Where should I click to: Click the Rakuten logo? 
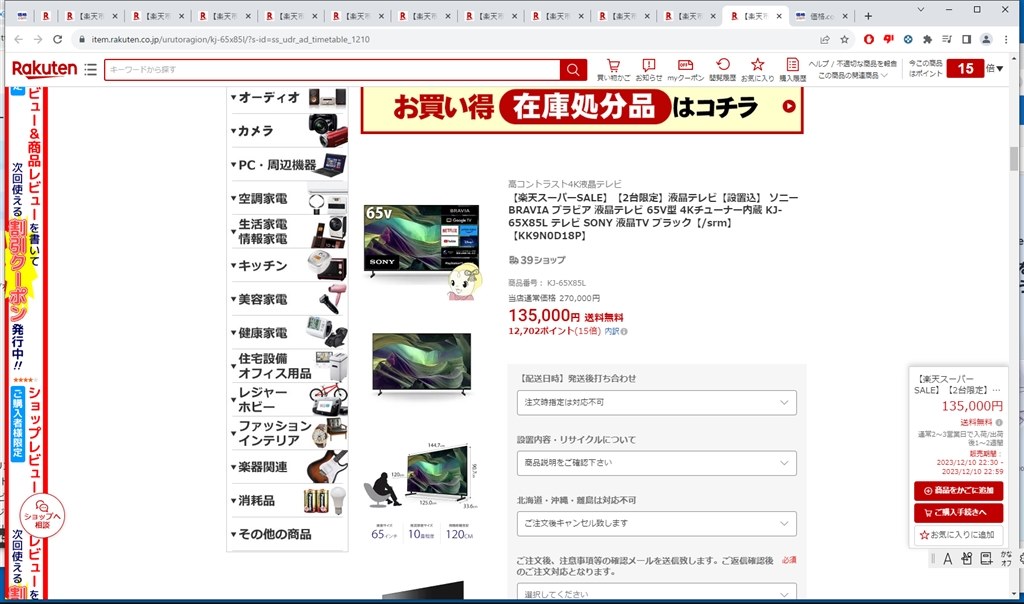[44, 68]
